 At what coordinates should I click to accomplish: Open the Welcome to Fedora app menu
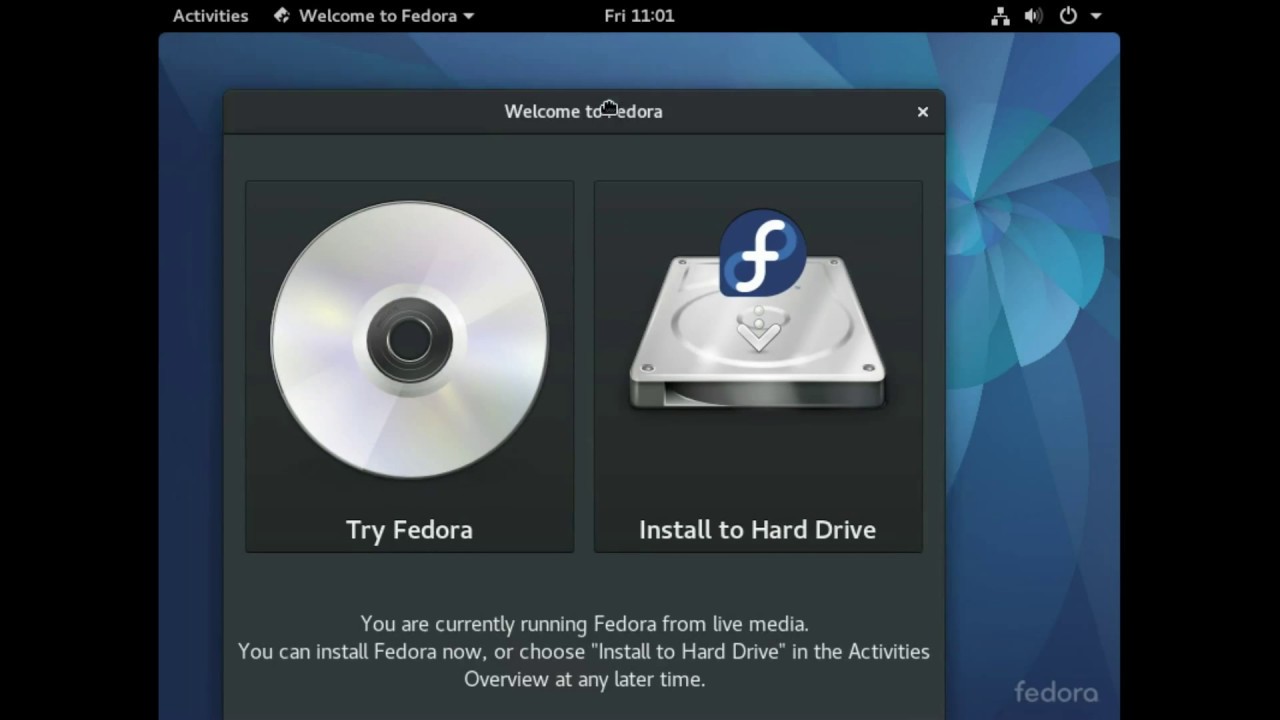point(374,16)
